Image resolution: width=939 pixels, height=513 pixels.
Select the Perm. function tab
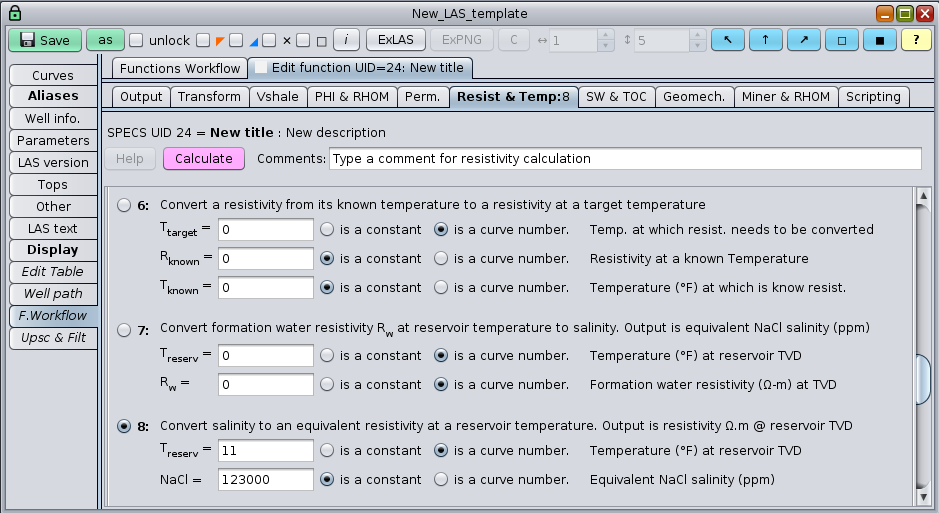point(423,97)
